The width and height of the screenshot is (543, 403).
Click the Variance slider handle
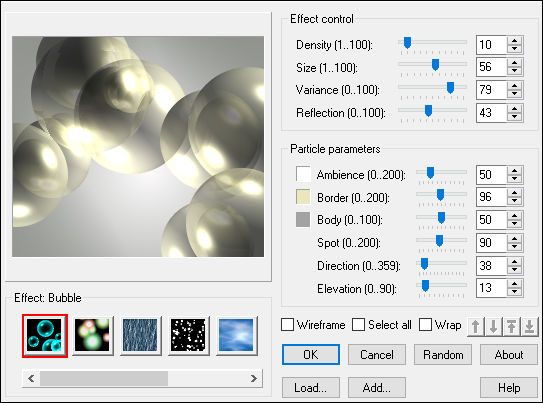click(x=450, y=88)
